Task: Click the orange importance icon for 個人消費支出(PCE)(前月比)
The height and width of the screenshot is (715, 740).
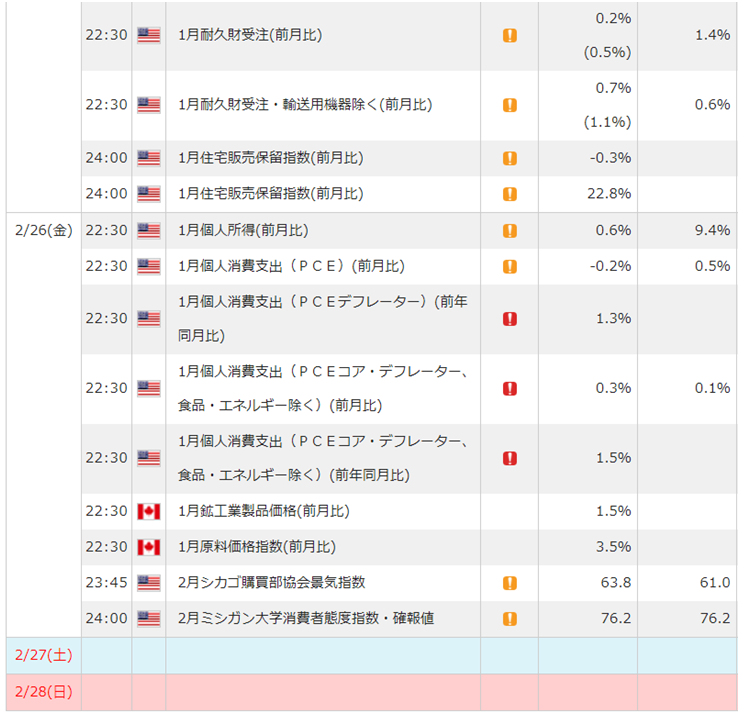Action: pyautogui.click(x=510, y=267)
